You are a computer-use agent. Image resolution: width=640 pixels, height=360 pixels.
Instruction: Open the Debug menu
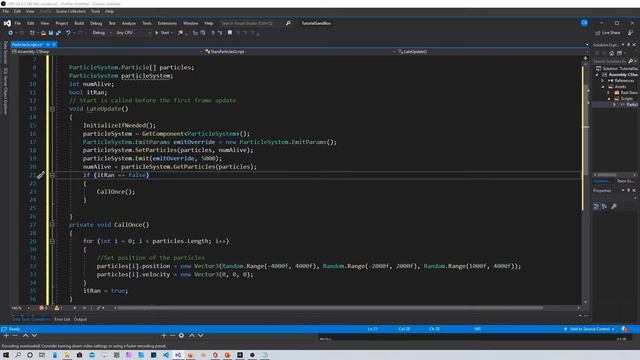pos(96,23)
